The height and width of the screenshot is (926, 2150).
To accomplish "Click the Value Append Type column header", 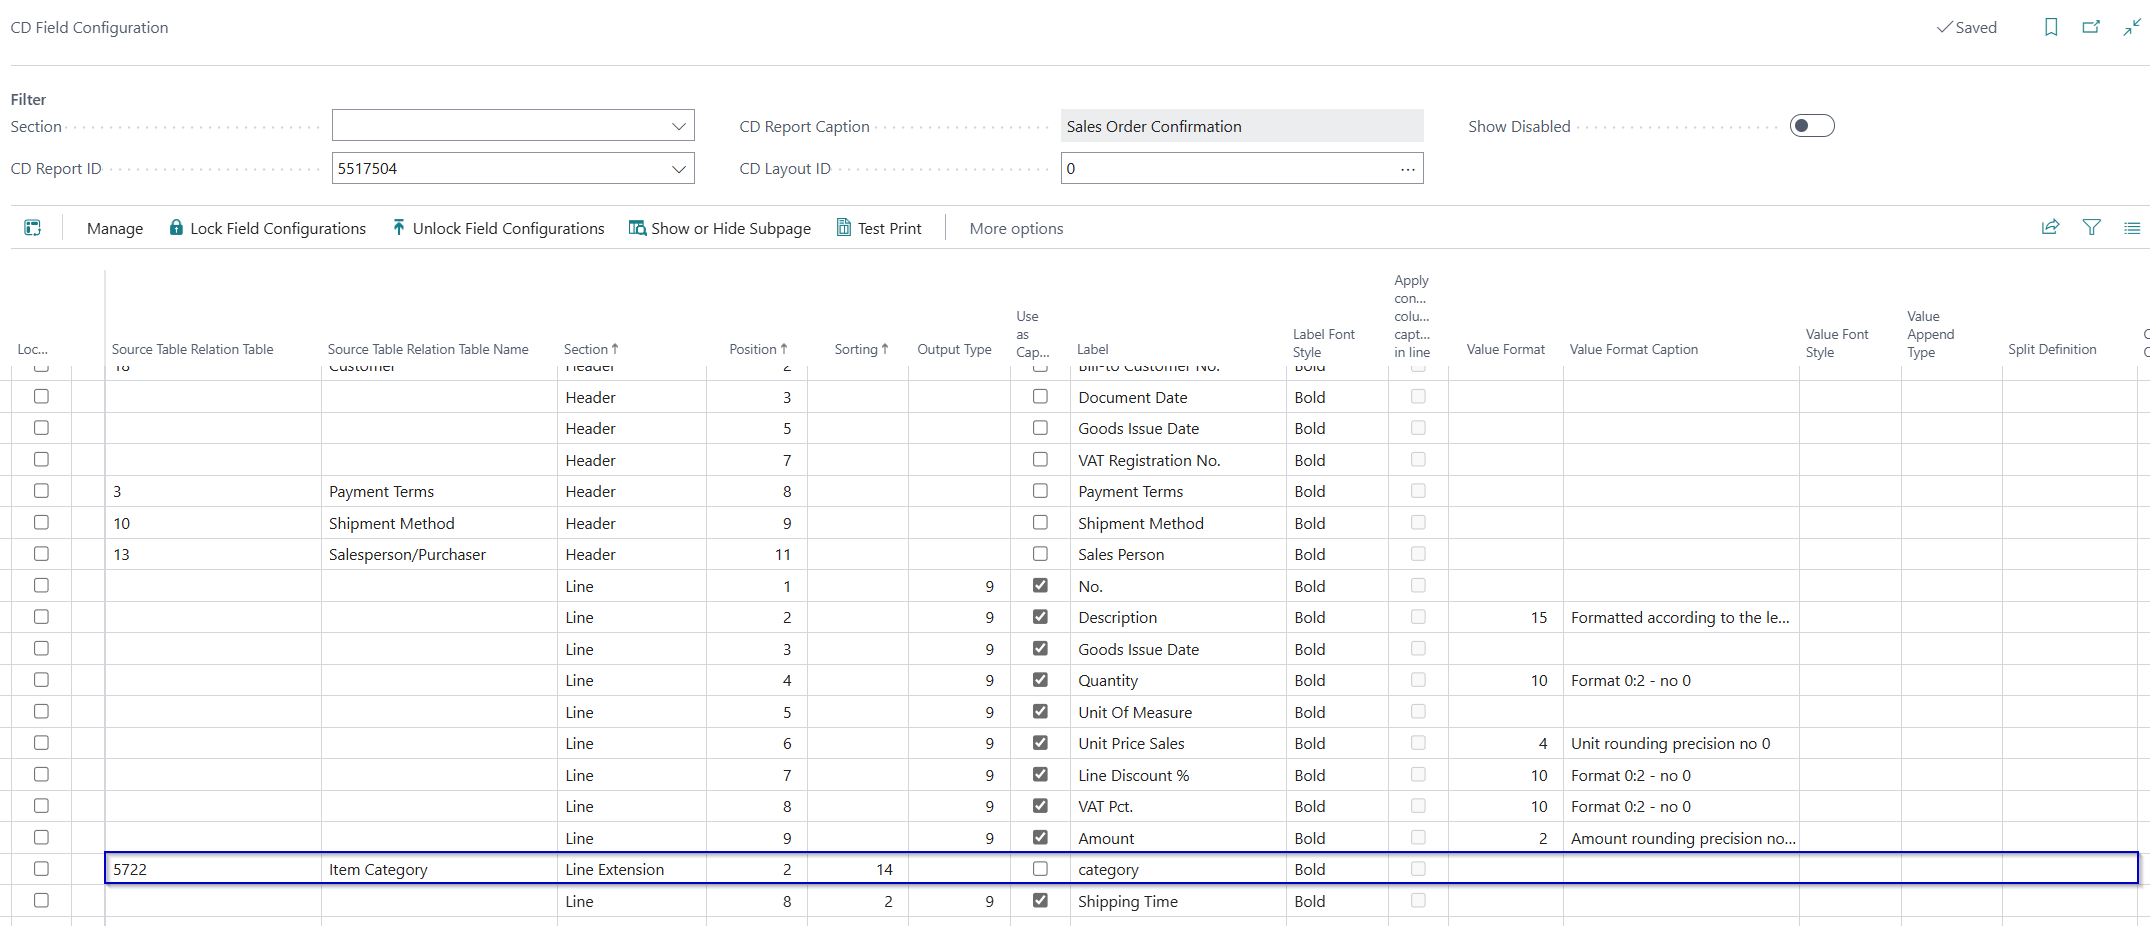I will pyautogui.click(x=1930, y=334).
